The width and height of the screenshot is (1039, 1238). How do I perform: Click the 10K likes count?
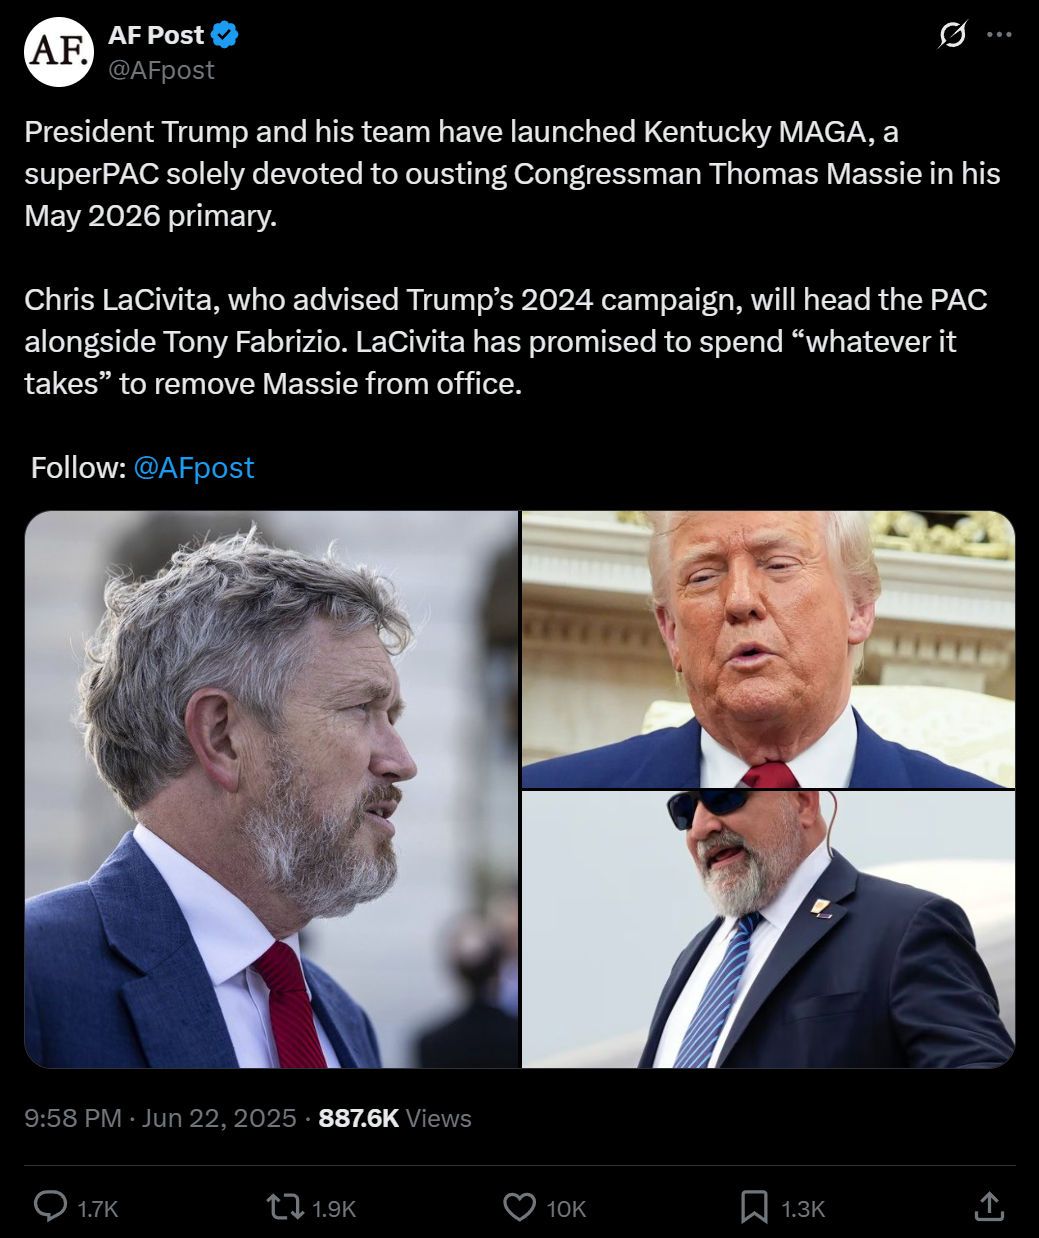[566, 1209]
